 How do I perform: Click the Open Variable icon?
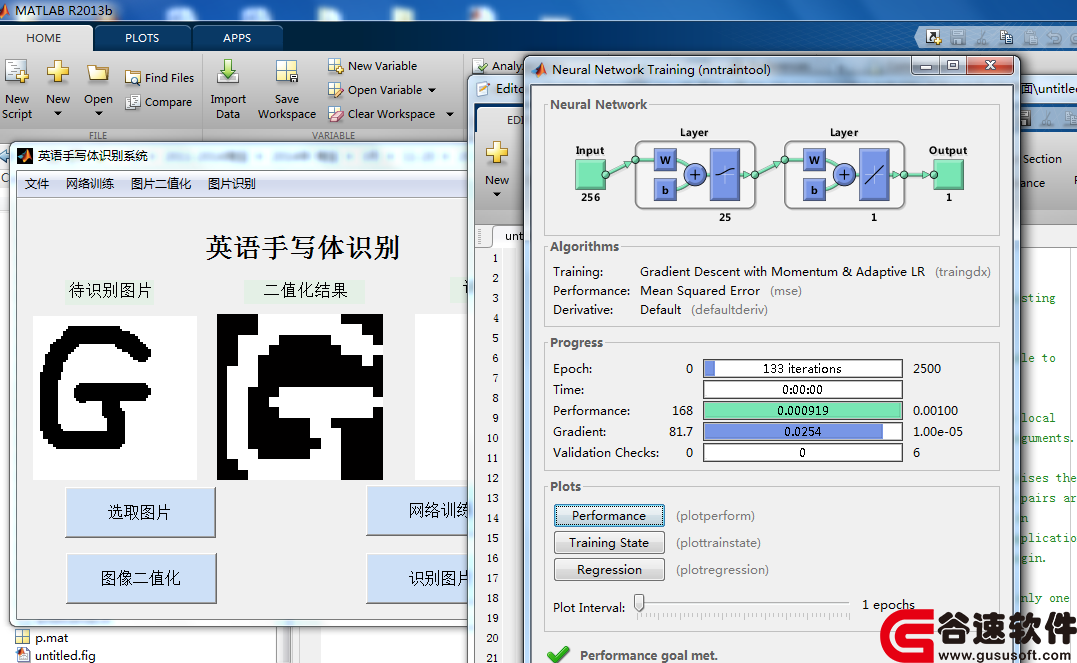click(335, 90)
